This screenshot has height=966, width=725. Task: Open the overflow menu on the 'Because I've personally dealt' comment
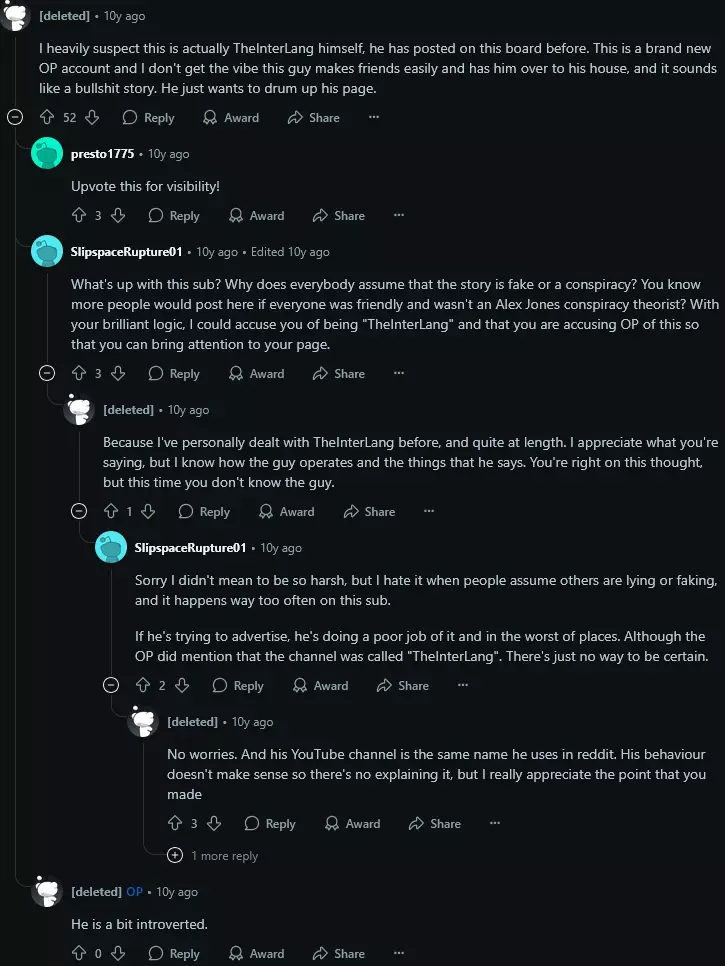tap(429, 511)
